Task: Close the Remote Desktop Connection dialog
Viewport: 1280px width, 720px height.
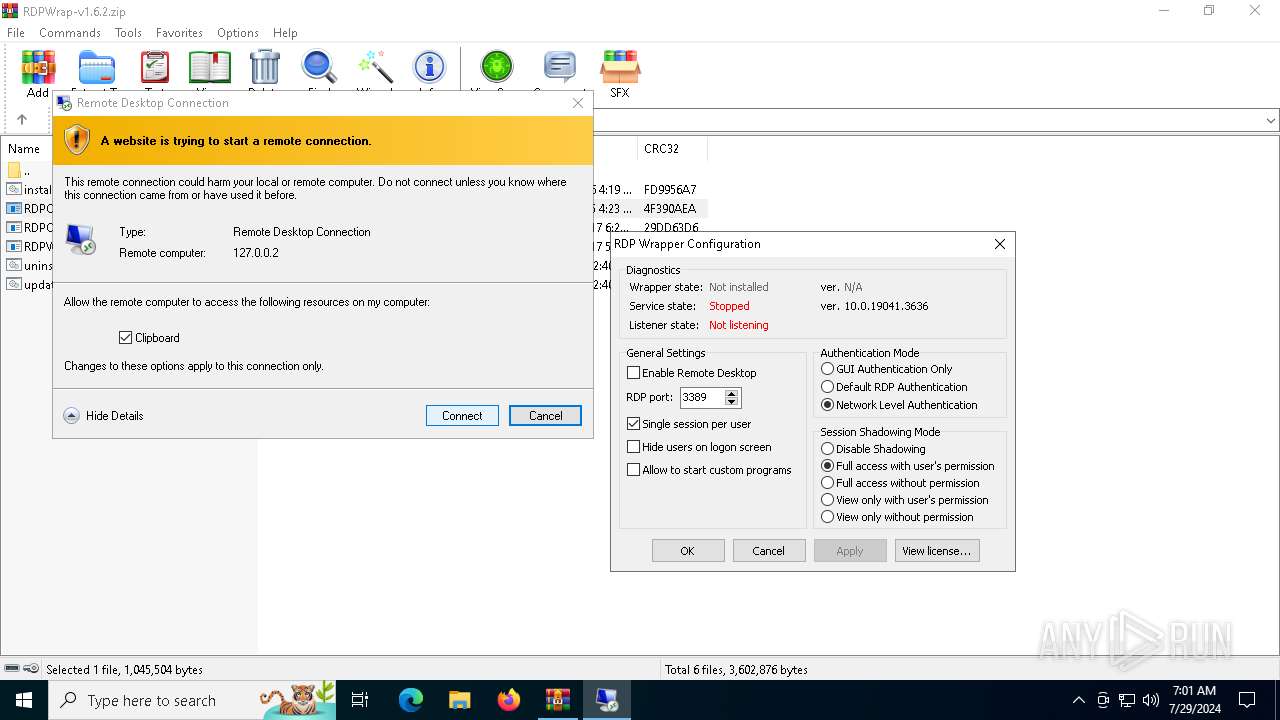Action: pyautogui.click(x=578, y=103)
